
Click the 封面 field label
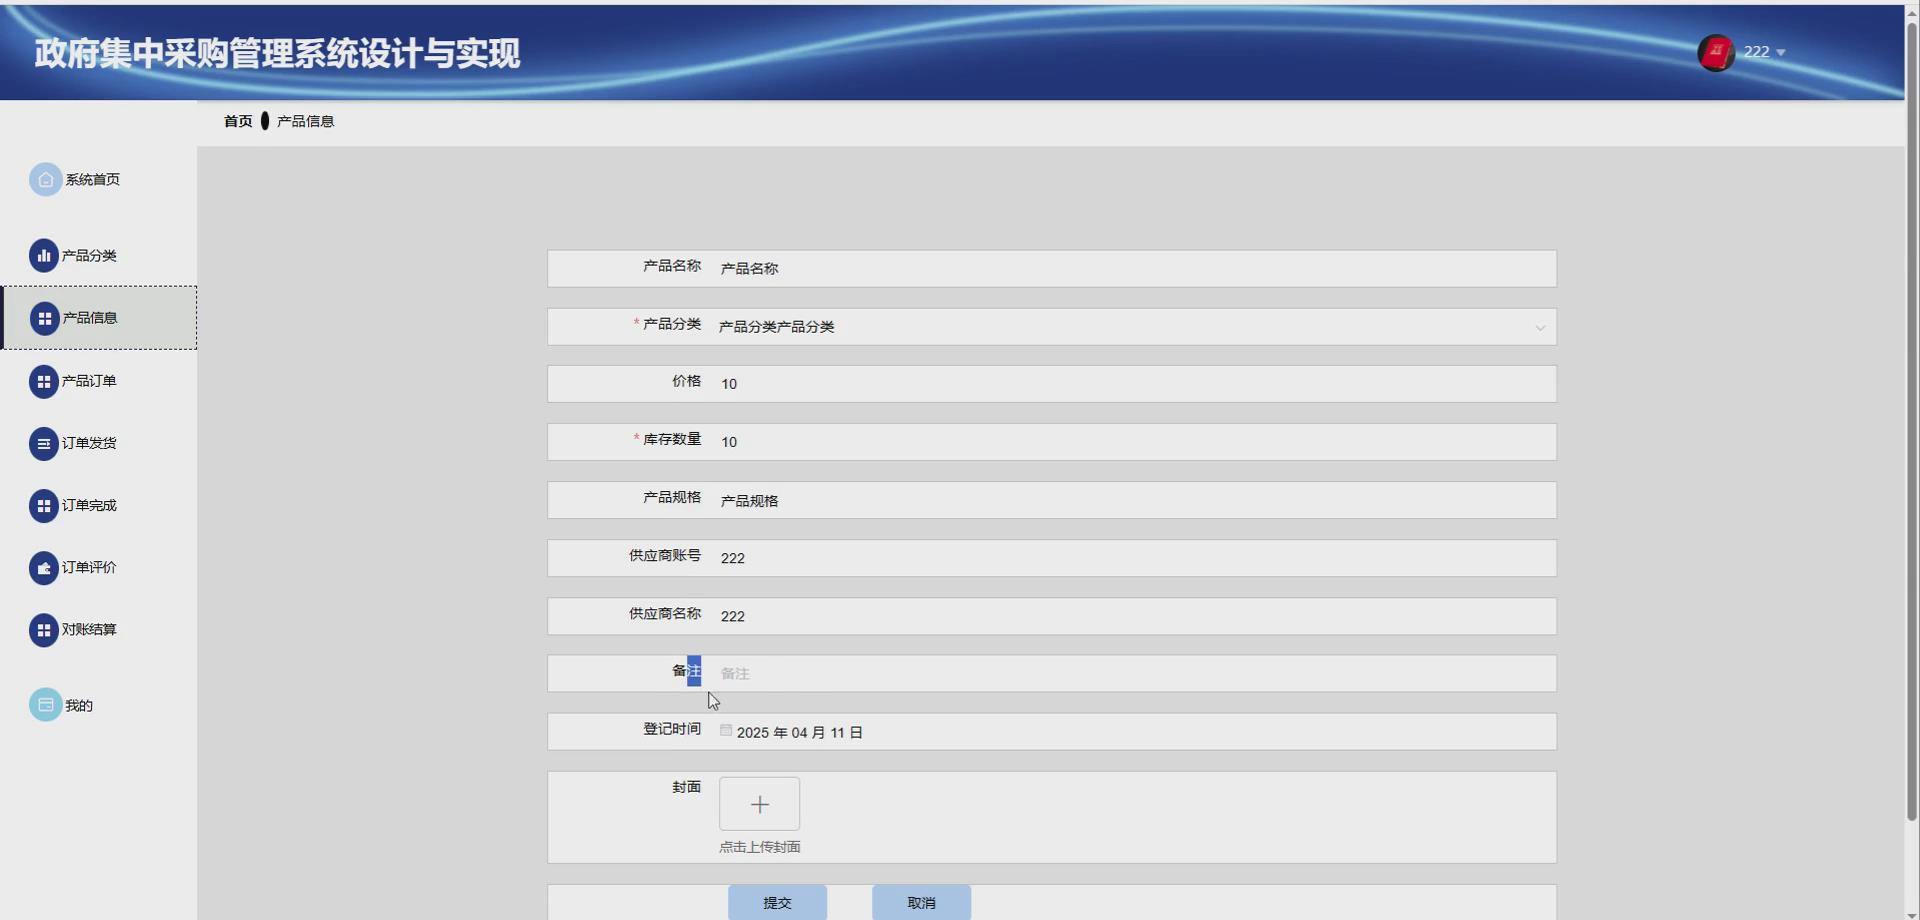(686, 788)
